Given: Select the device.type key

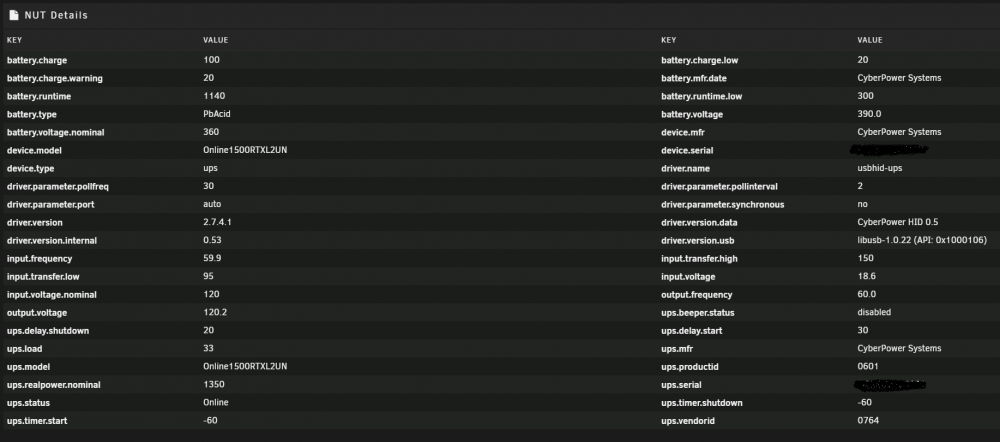Looking at the screenshot, I should 31,168.
